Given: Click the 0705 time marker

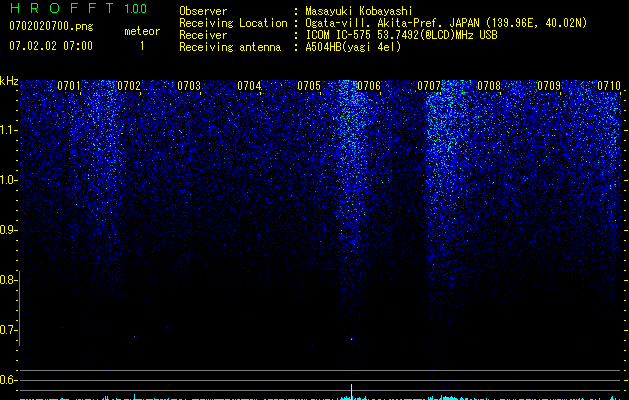Looking at the screenshot, I should [308, 86].
